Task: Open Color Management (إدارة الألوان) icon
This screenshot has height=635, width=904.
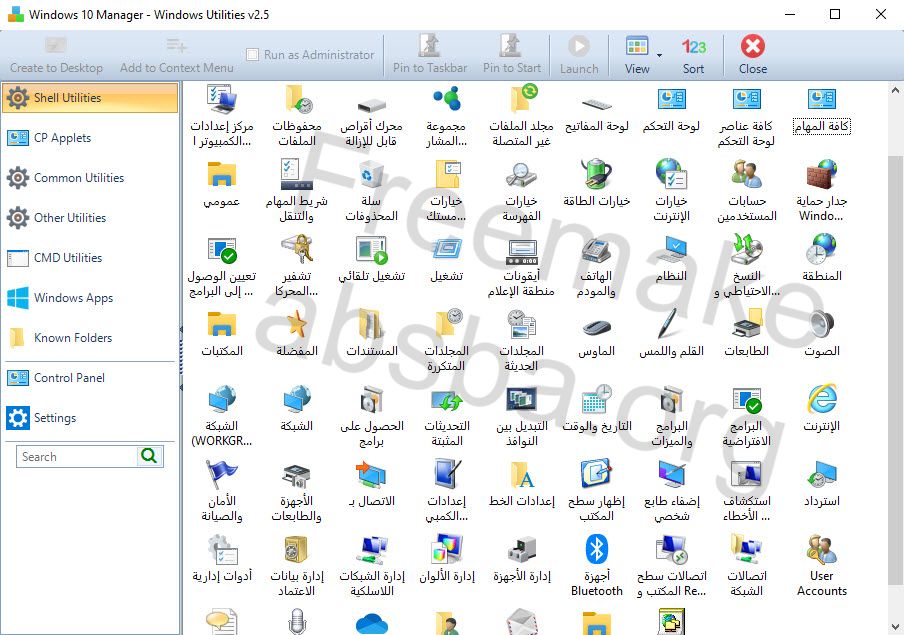Action: (447, 549)
